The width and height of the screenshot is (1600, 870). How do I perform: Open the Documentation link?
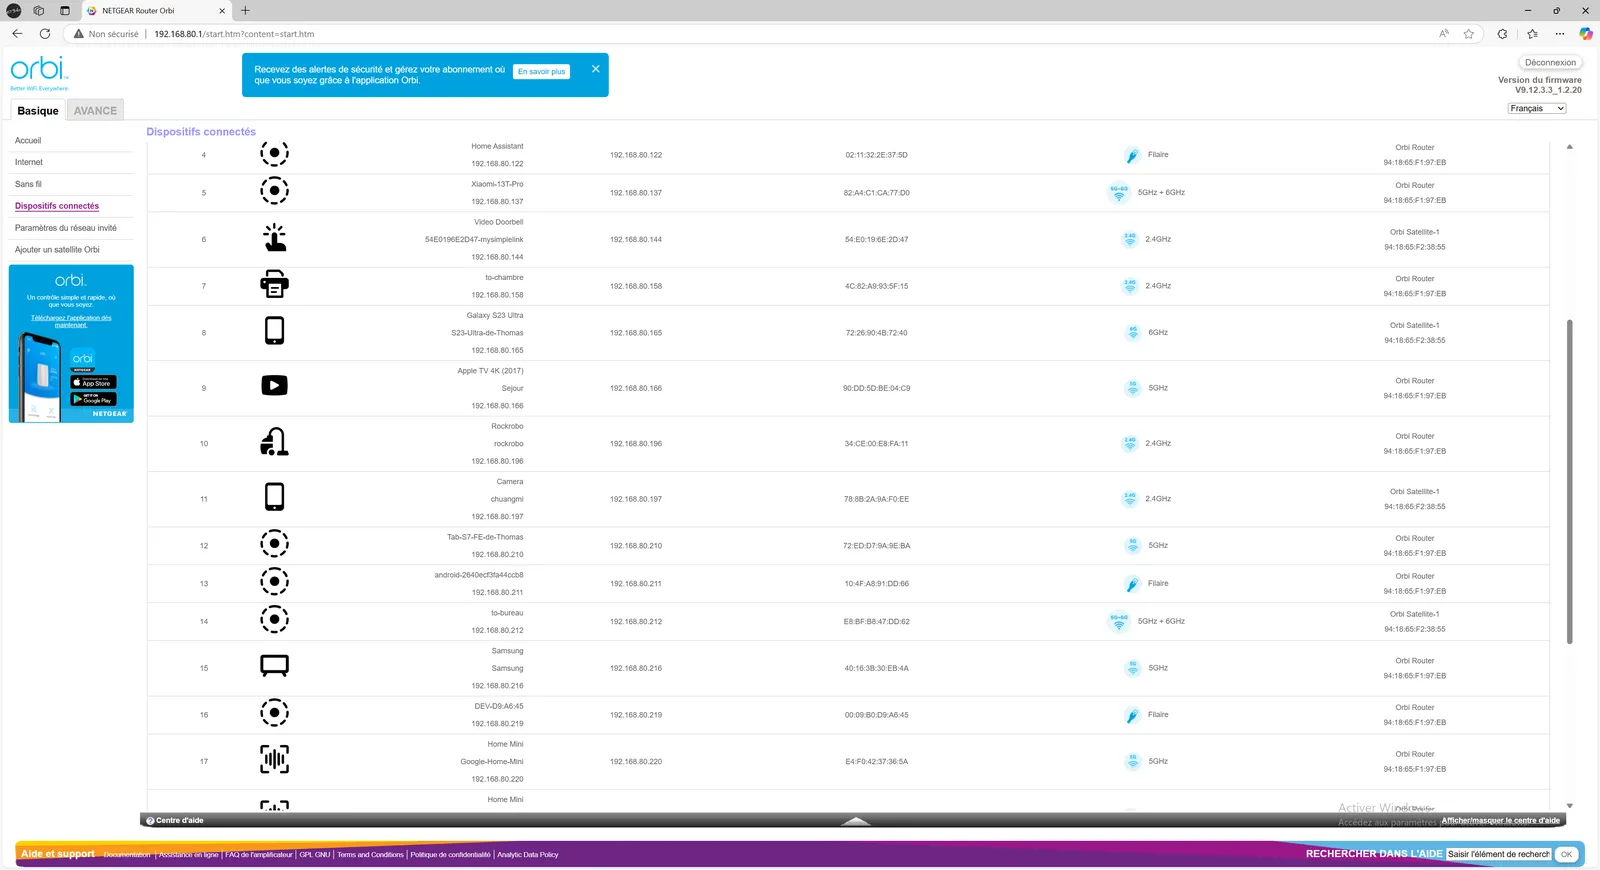point(127,855)
